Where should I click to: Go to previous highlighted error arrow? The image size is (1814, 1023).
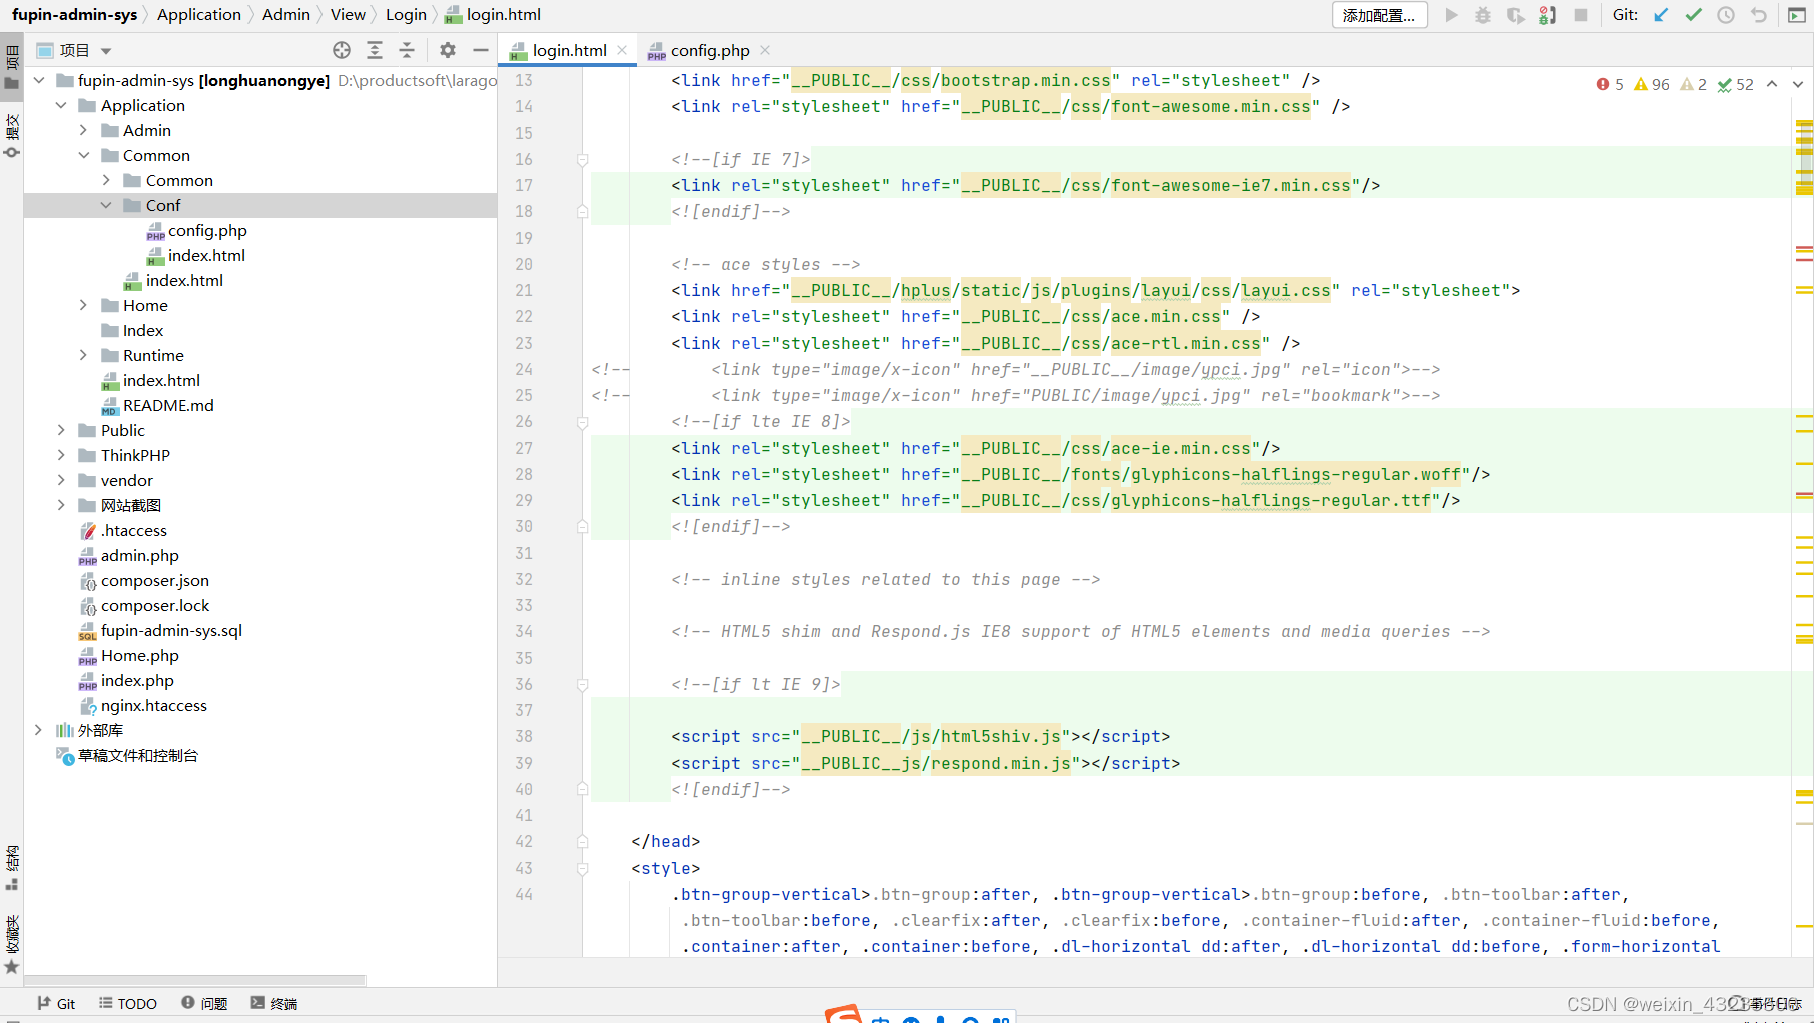coord(1772,84)
